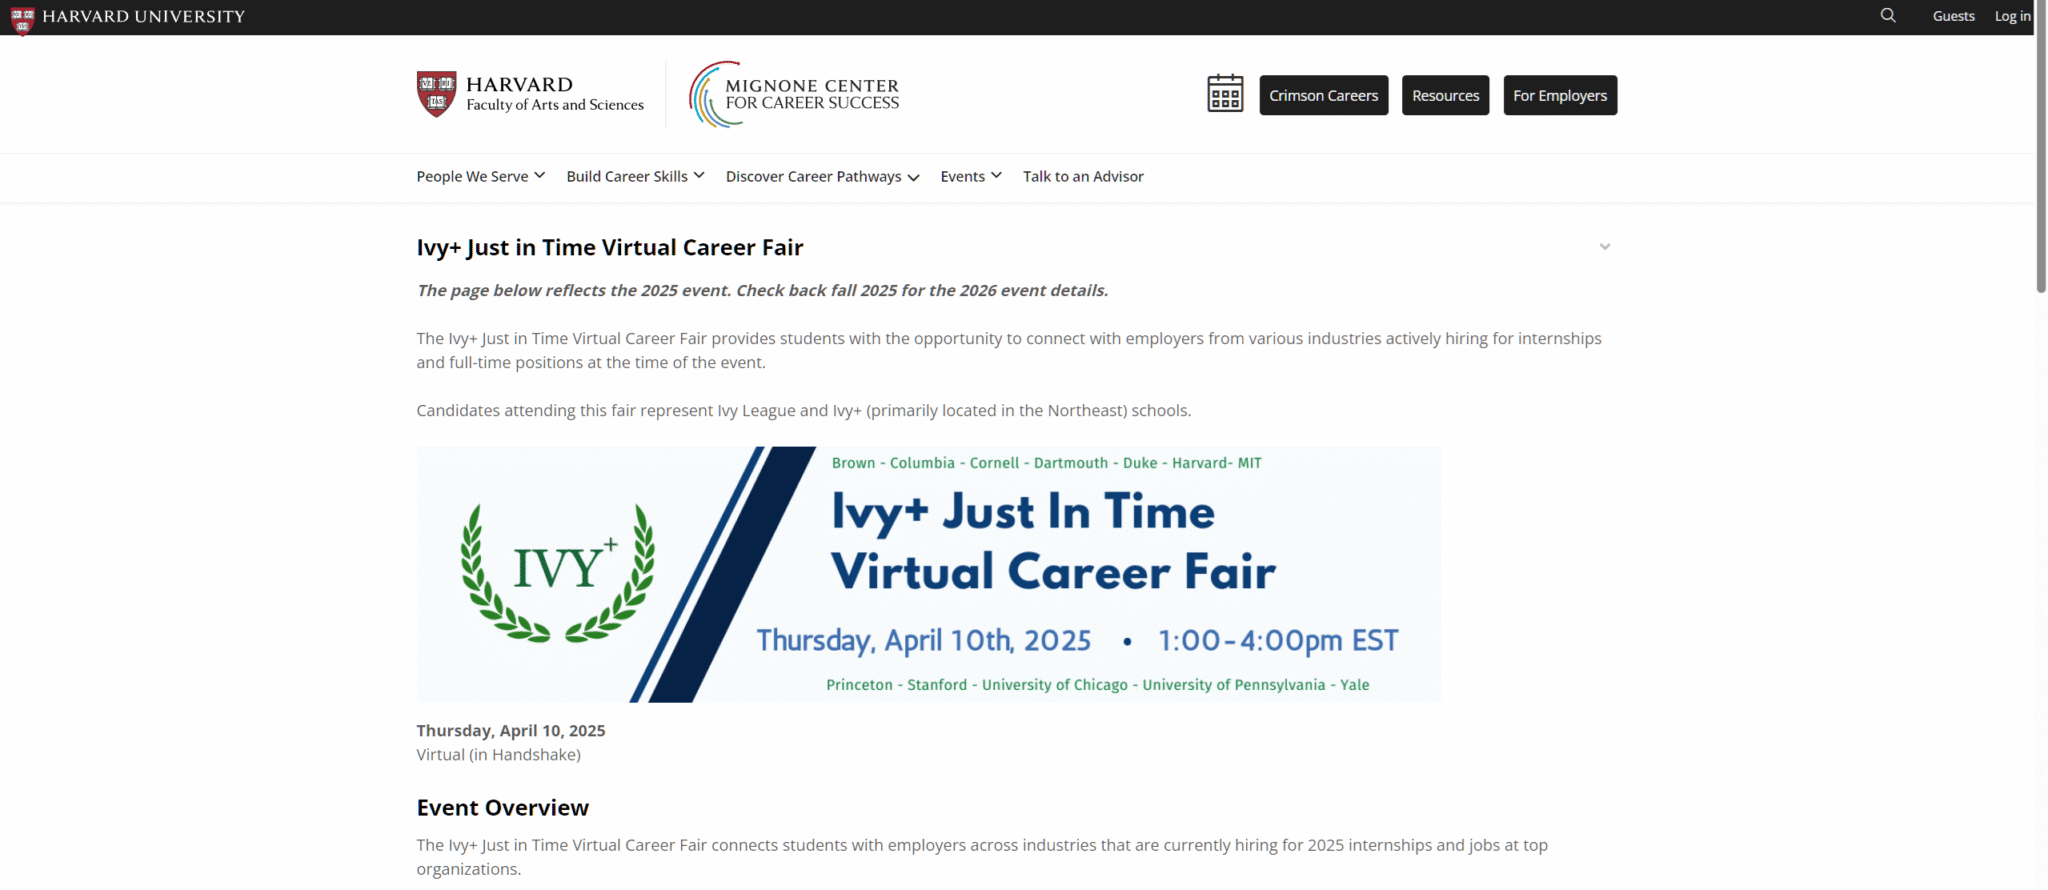Click the Harvard University text link
The width and height of the screenshot is (2048, 890).
(143, 16)
